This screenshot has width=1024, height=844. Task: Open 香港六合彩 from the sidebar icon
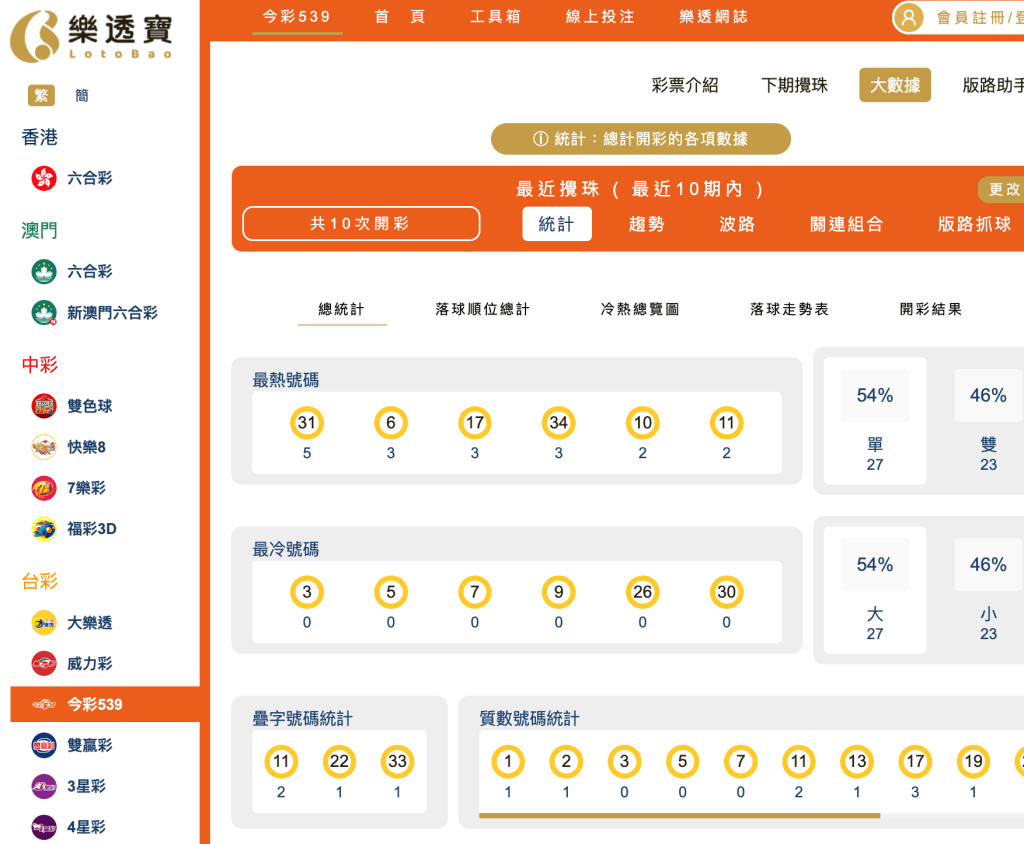(x=42, y=177)
